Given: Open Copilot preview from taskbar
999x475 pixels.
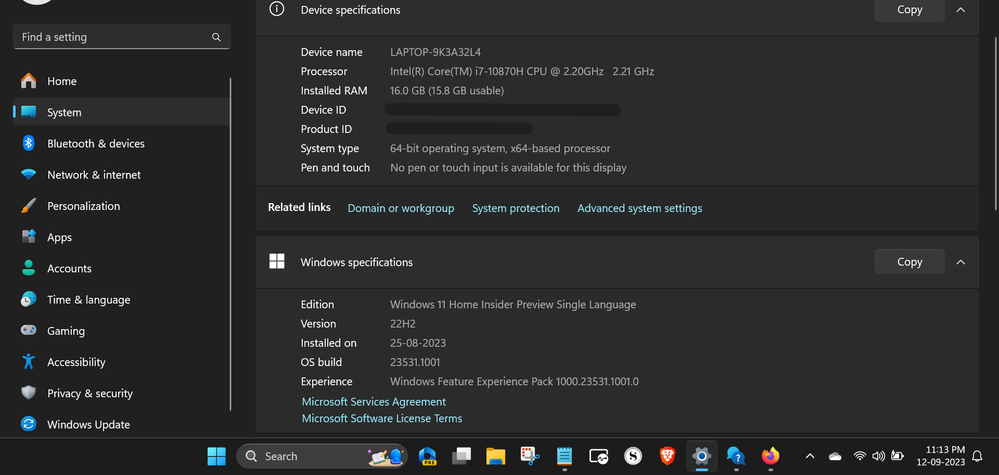Looking at the screenshot, I should (x=427, y=456).
